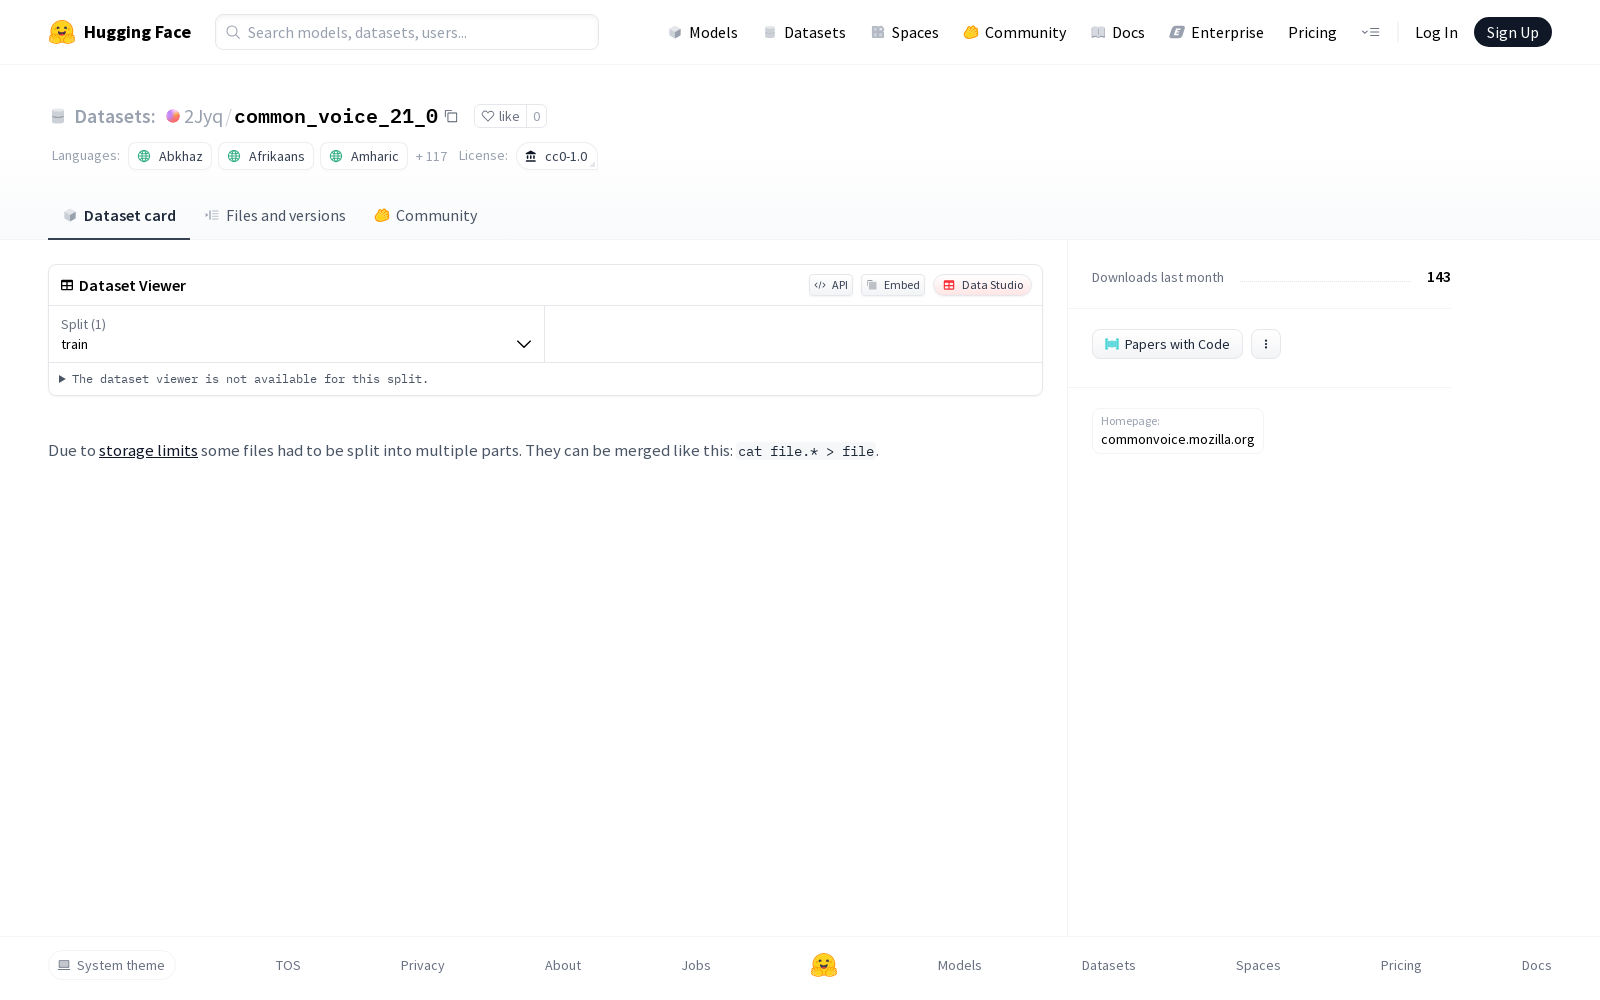Image resolution: width=1600 pixels, height=1000 pixels.
Task: Switch to the Dataset card tab
Action: (x=119, y=215)
